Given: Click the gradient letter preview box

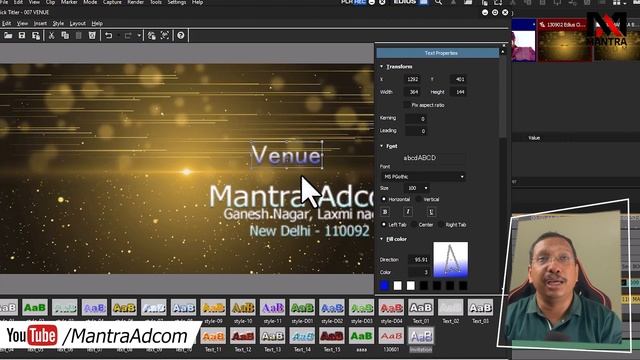Looking at the screenshot, I should point(451,260).
